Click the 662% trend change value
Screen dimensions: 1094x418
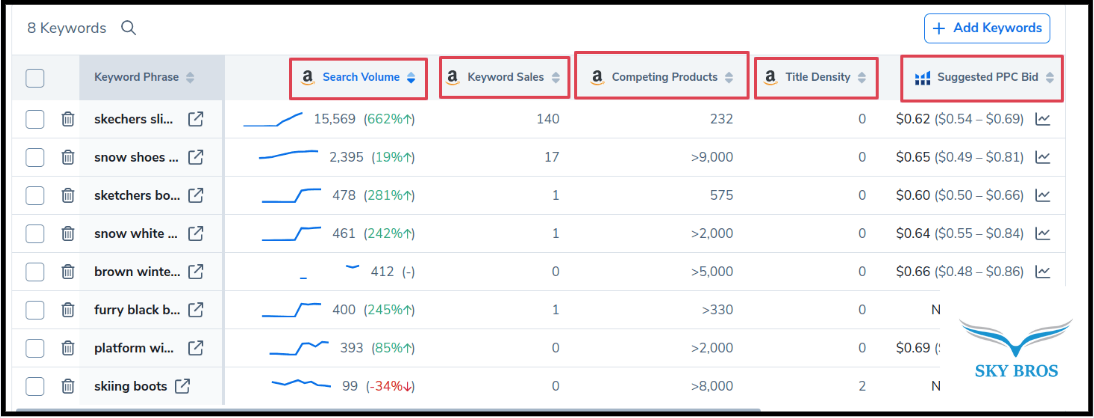(389, 119)
